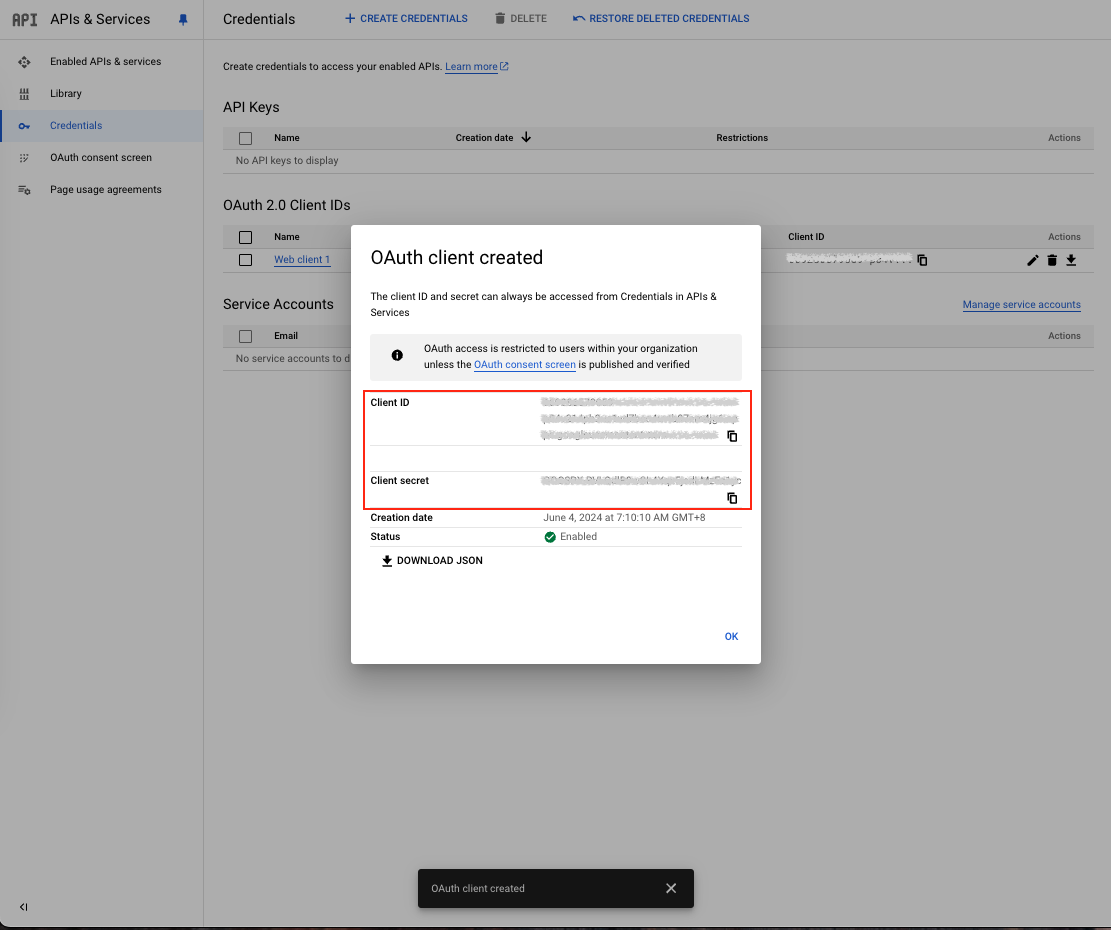Image resolution: width=1111 pixels, height=930 pixels.
Task: Click the Restrictions column header
Action: point(742,138)
